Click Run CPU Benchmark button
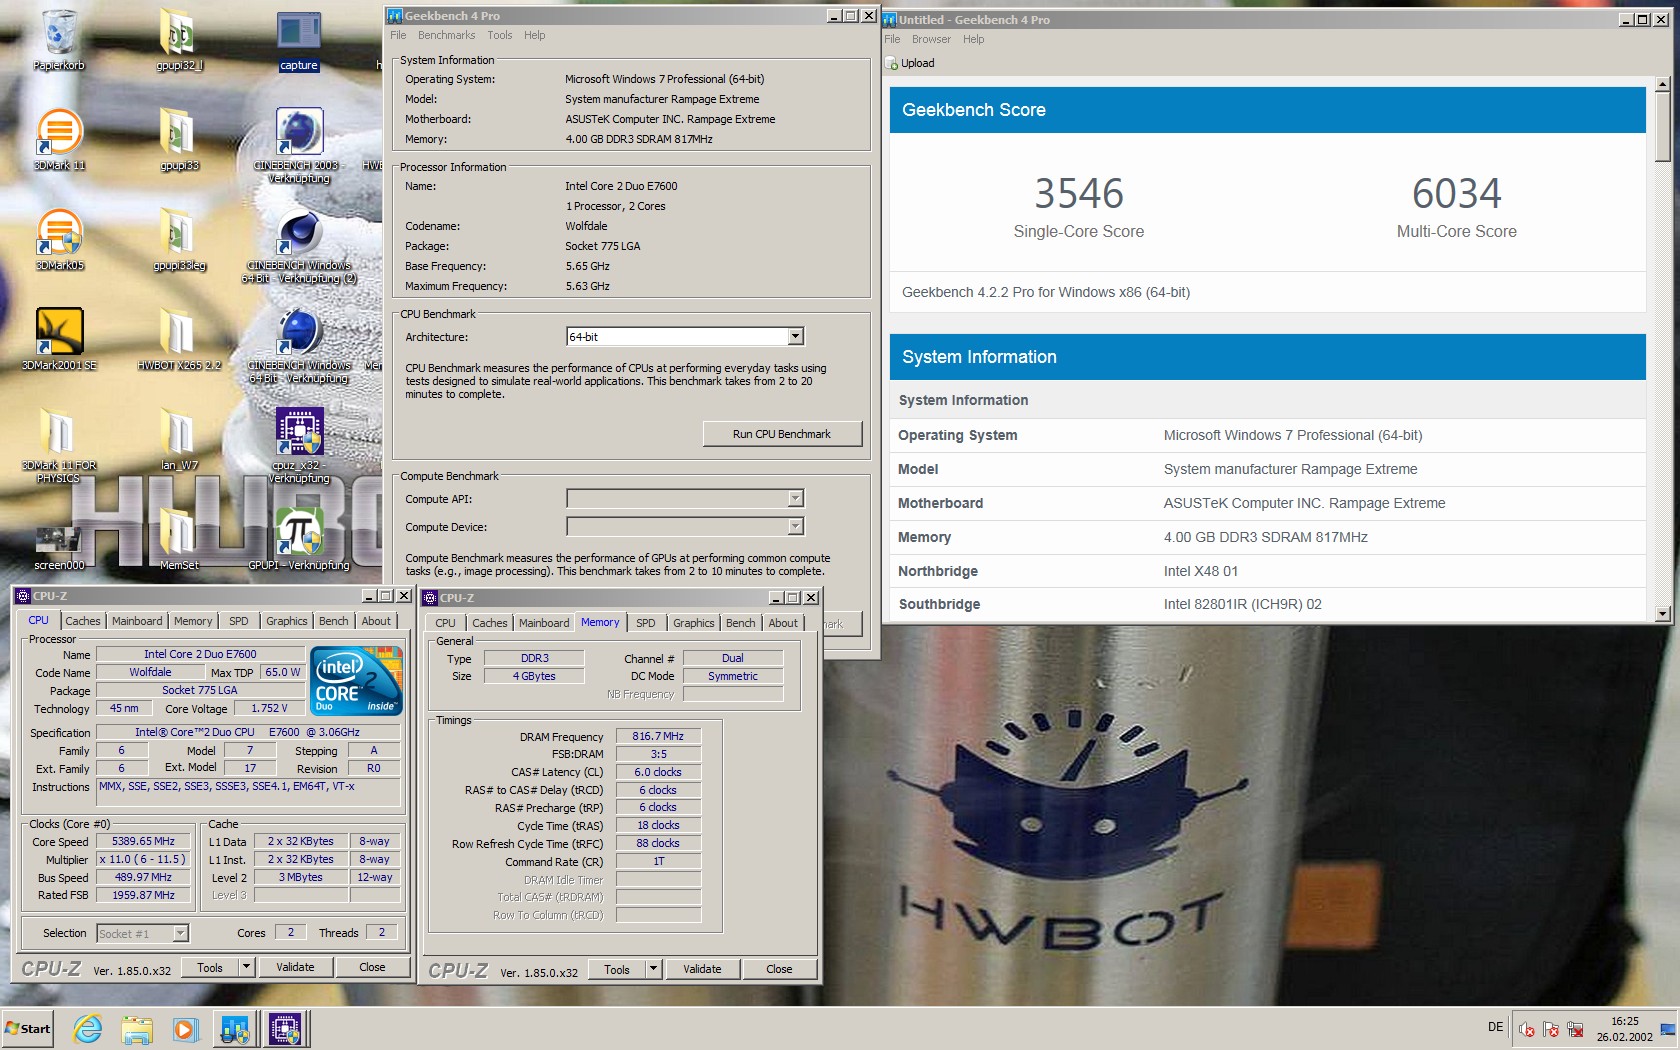The width and height of the screenshot is (1680, 1050). click(782, 434)
